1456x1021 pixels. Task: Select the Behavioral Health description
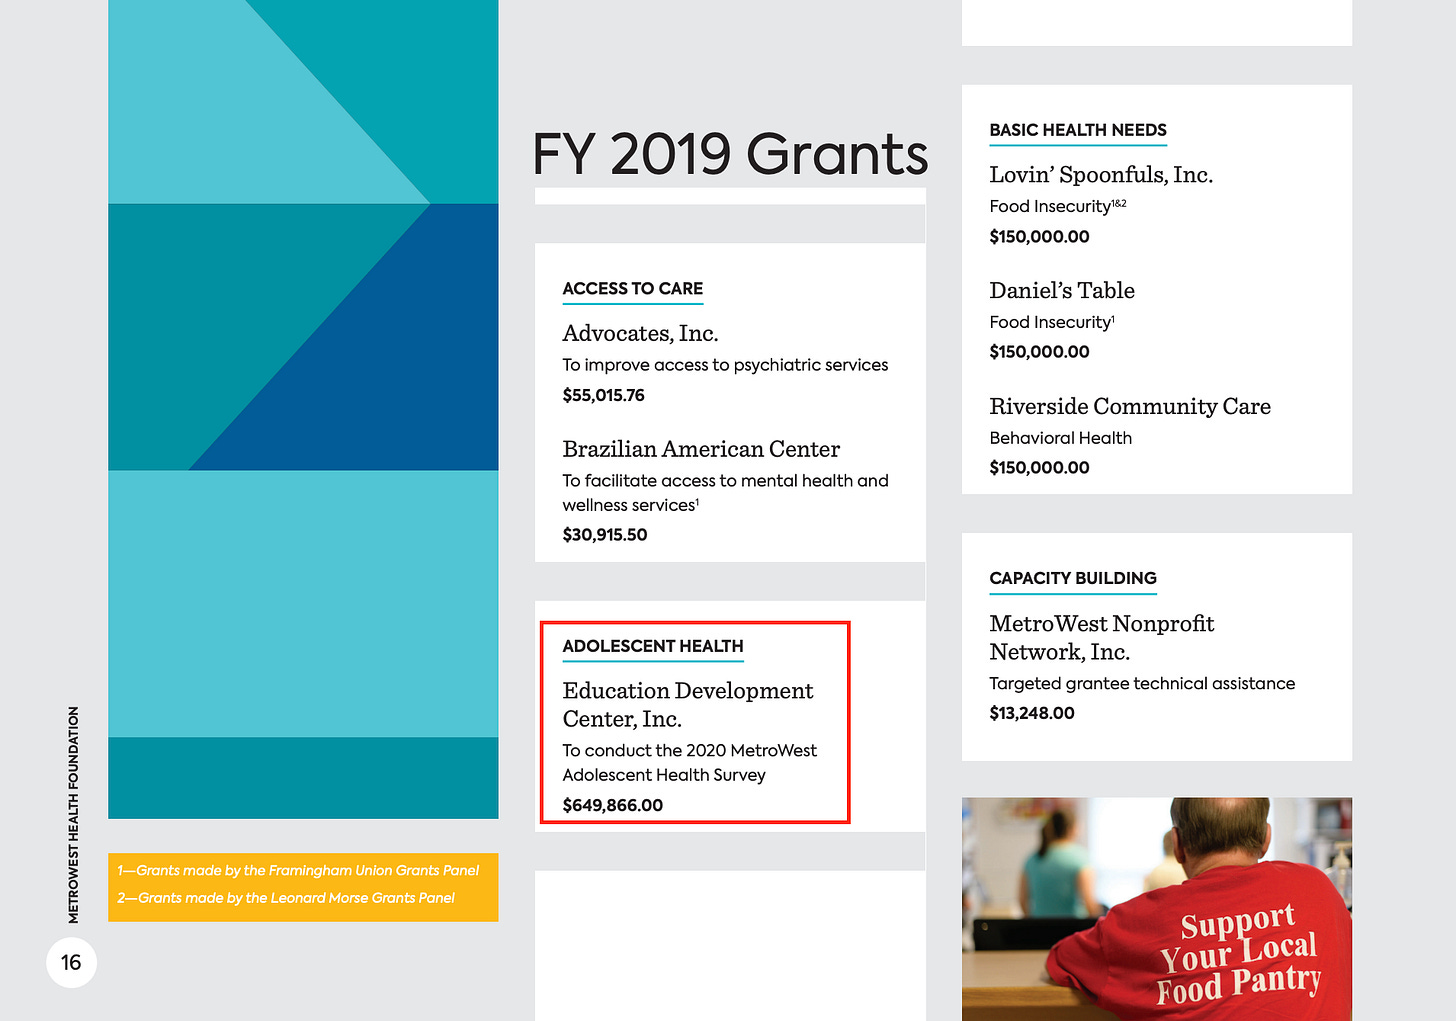tap(1061, 438)
